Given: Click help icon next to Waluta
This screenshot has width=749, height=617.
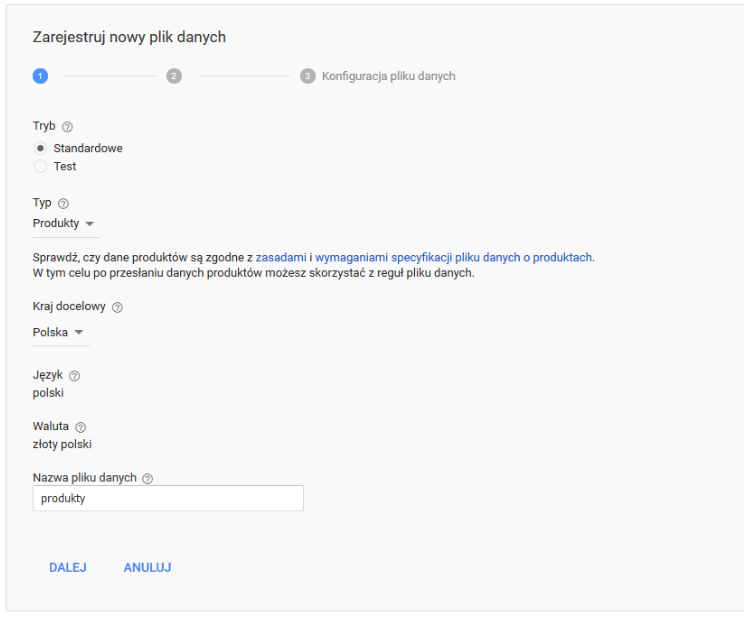Looking at the screenshot, I should click(x=80, y=427).
